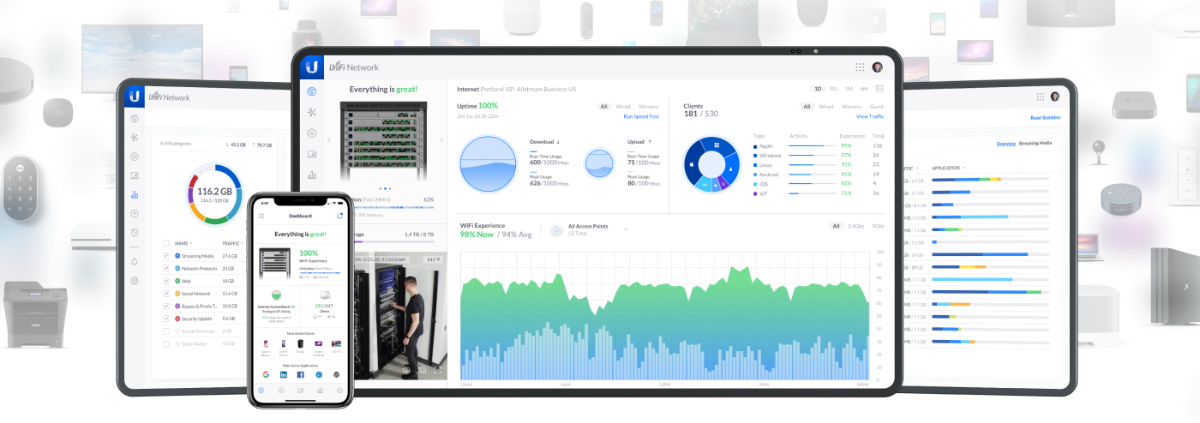This screenshot has height=423, width=1200.
Task: Open dashboard icon in left tablet sidebar
Action: coord(134,118)
